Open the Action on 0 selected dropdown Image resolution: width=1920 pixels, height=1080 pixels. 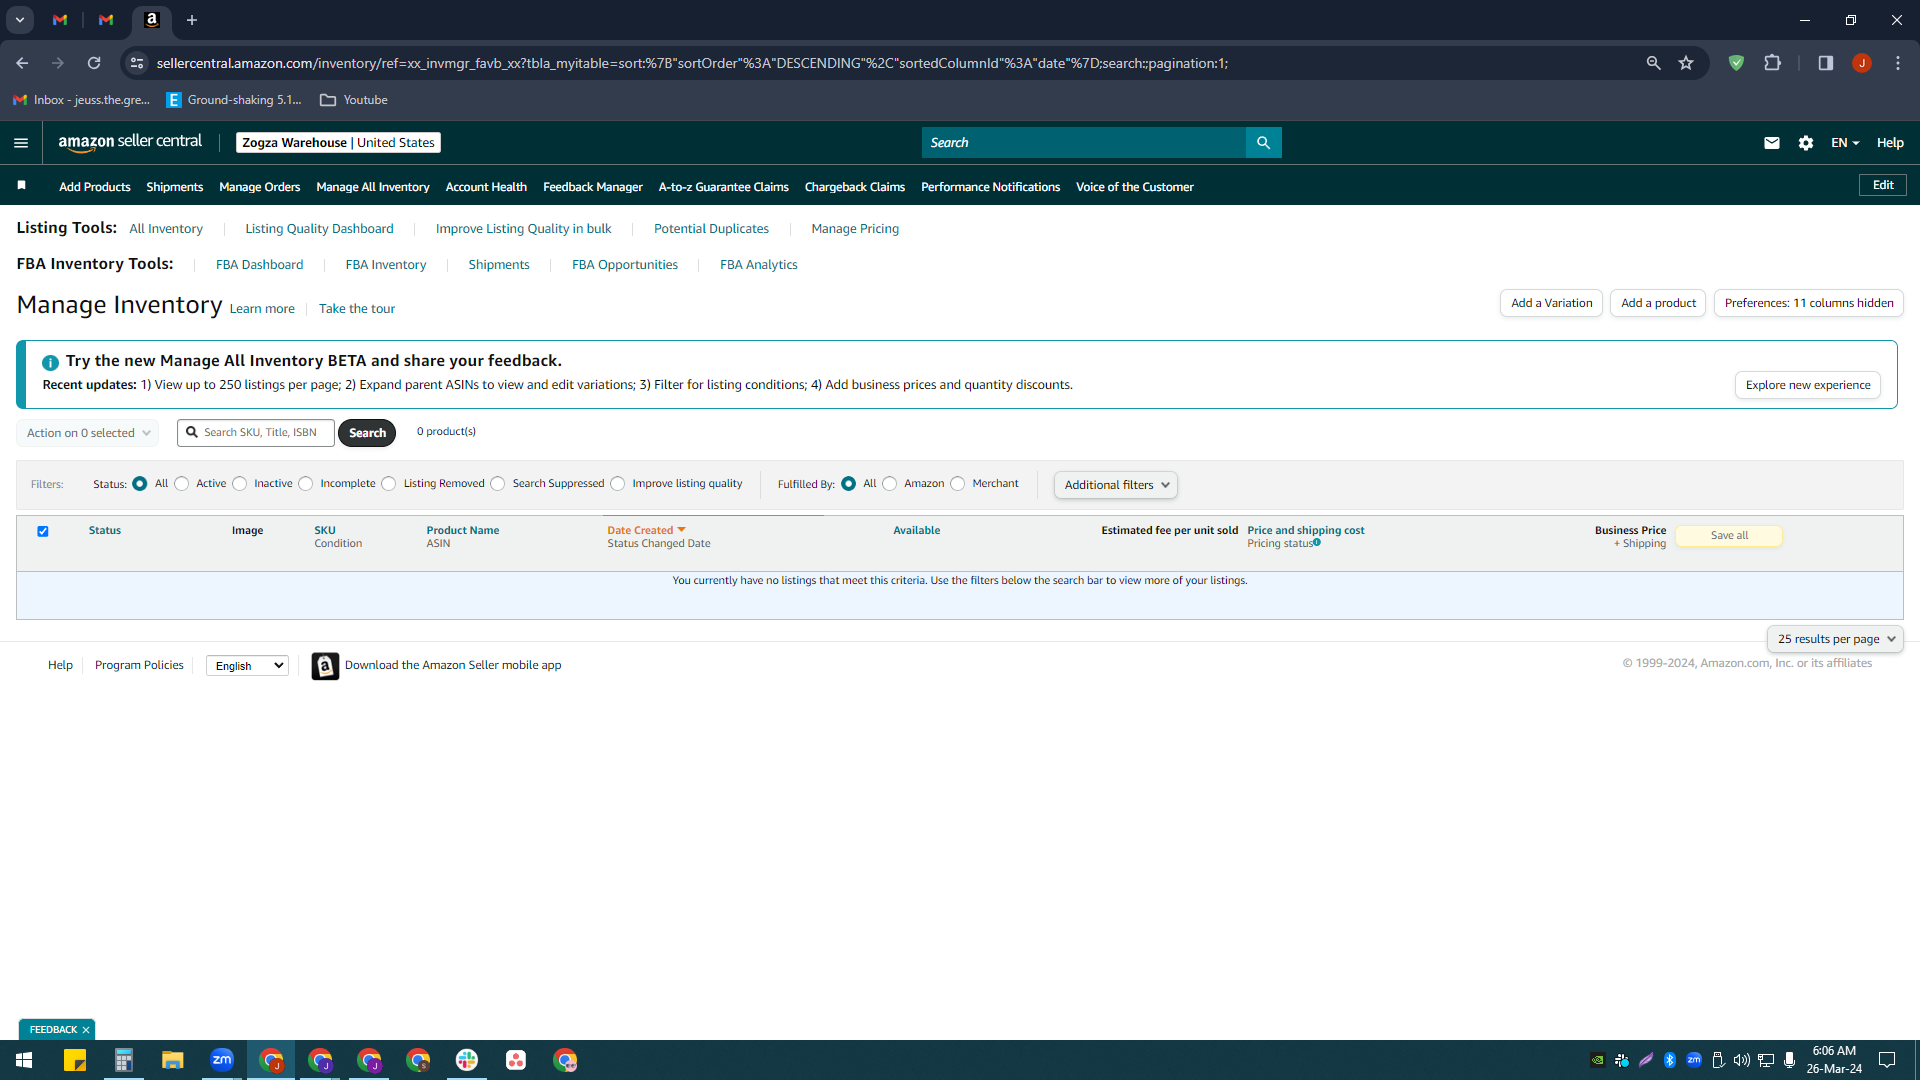[88, 433]
